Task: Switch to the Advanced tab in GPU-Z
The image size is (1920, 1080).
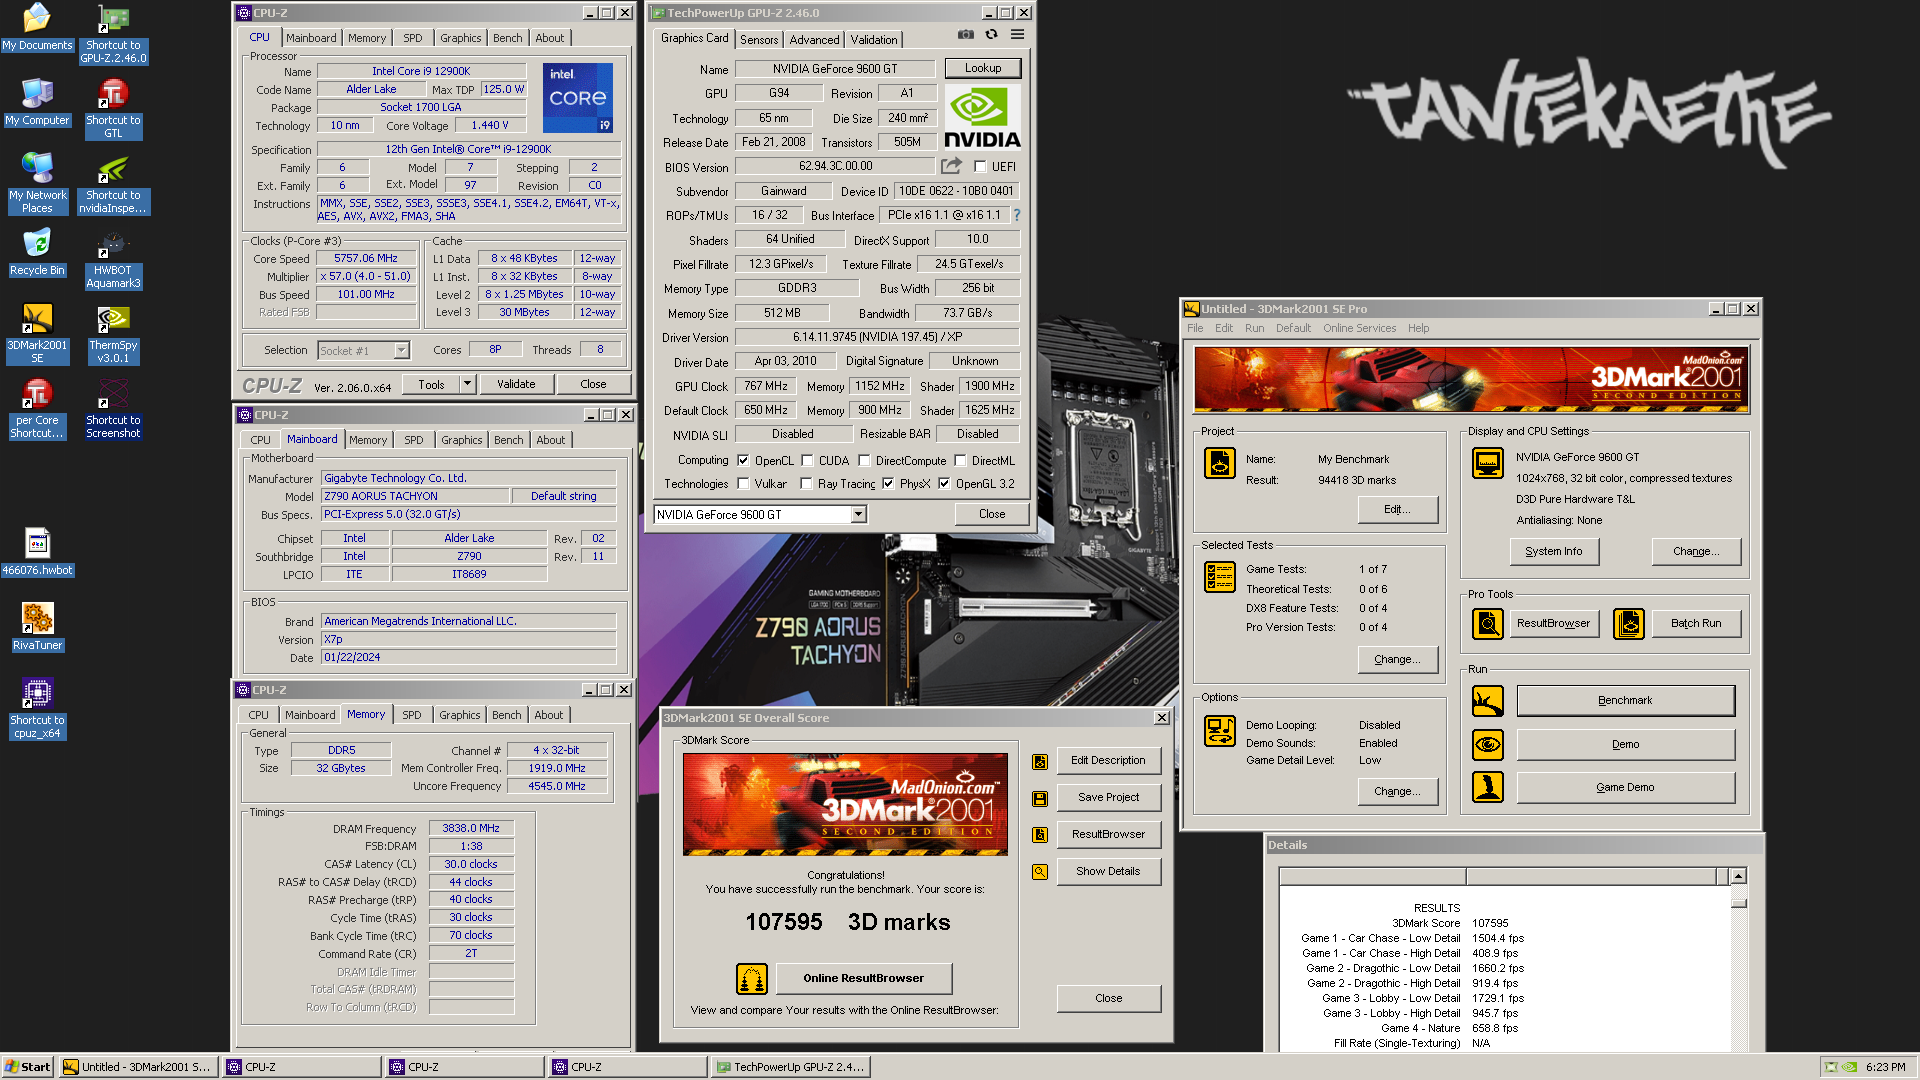Action: point(814,40)
